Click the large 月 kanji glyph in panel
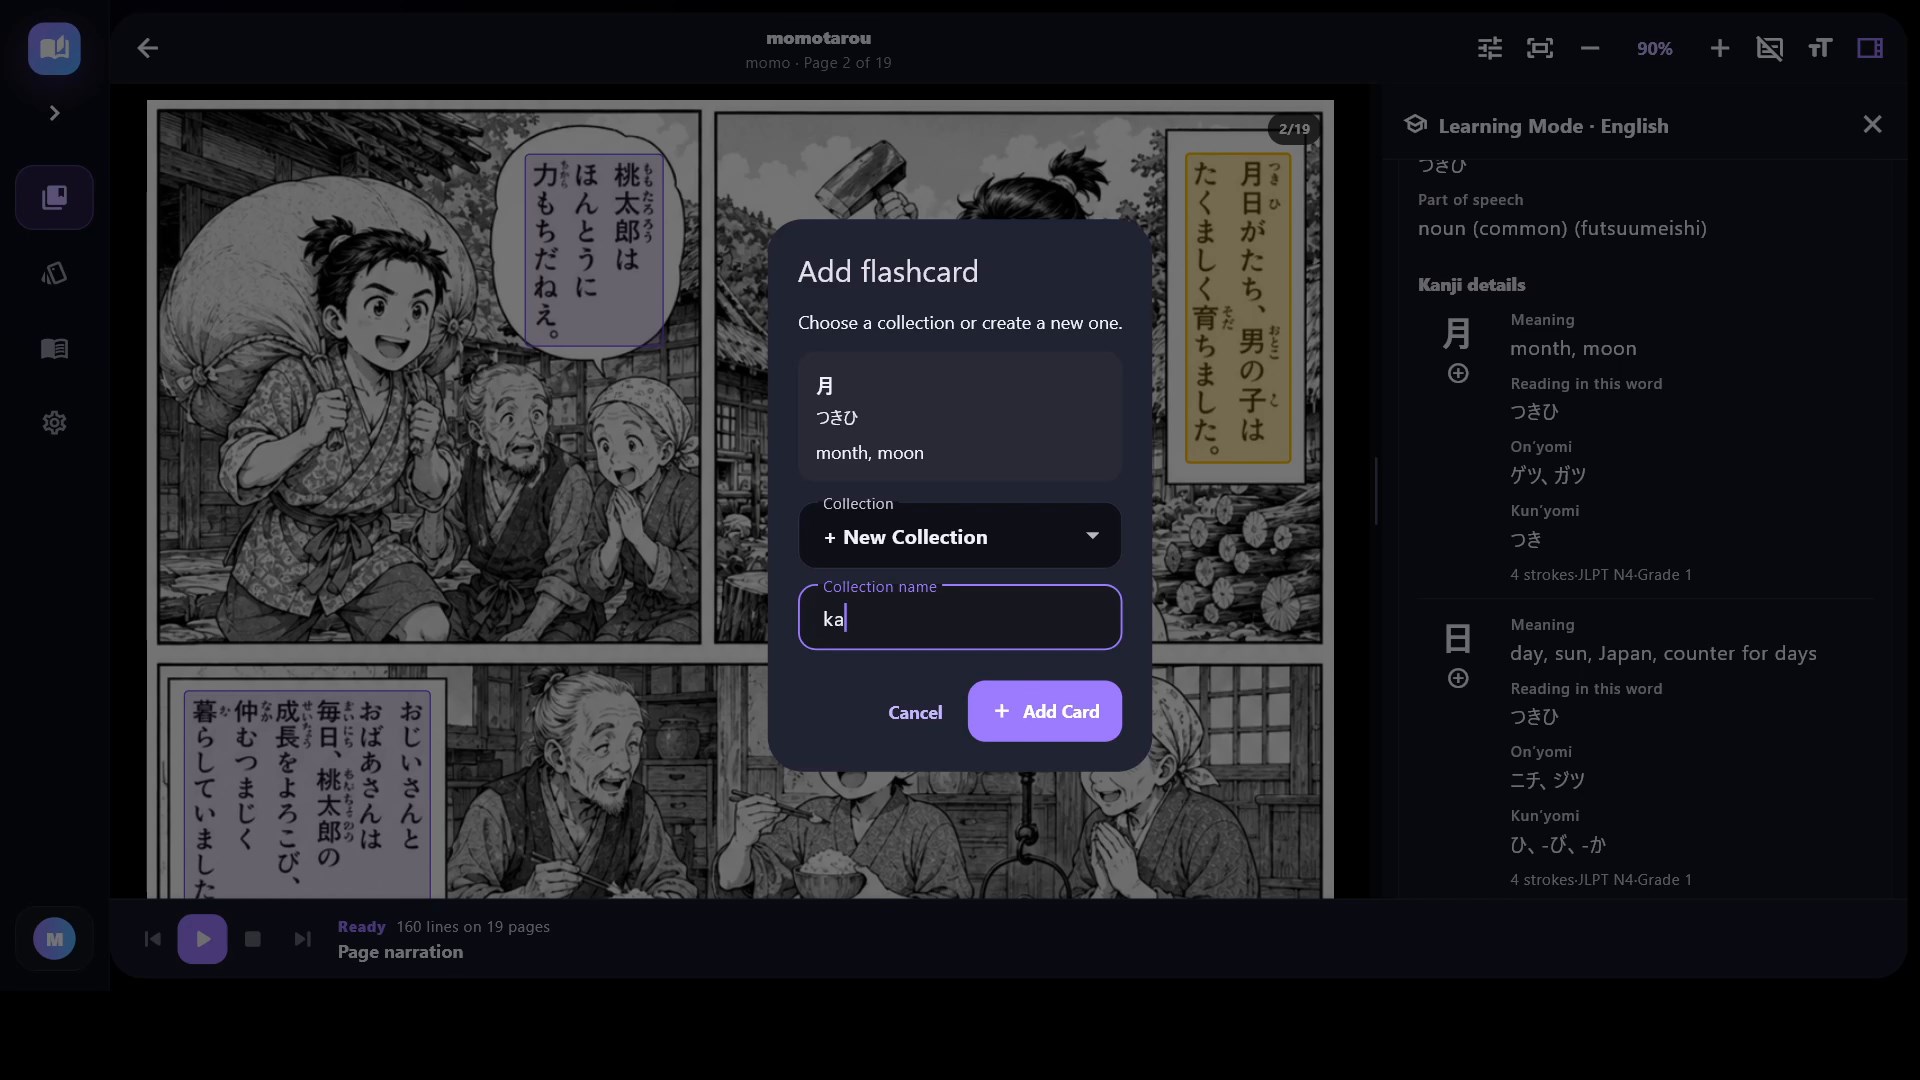Screen dimensions: 1920x1080 pyautogui.click(x=1457, y=333)
